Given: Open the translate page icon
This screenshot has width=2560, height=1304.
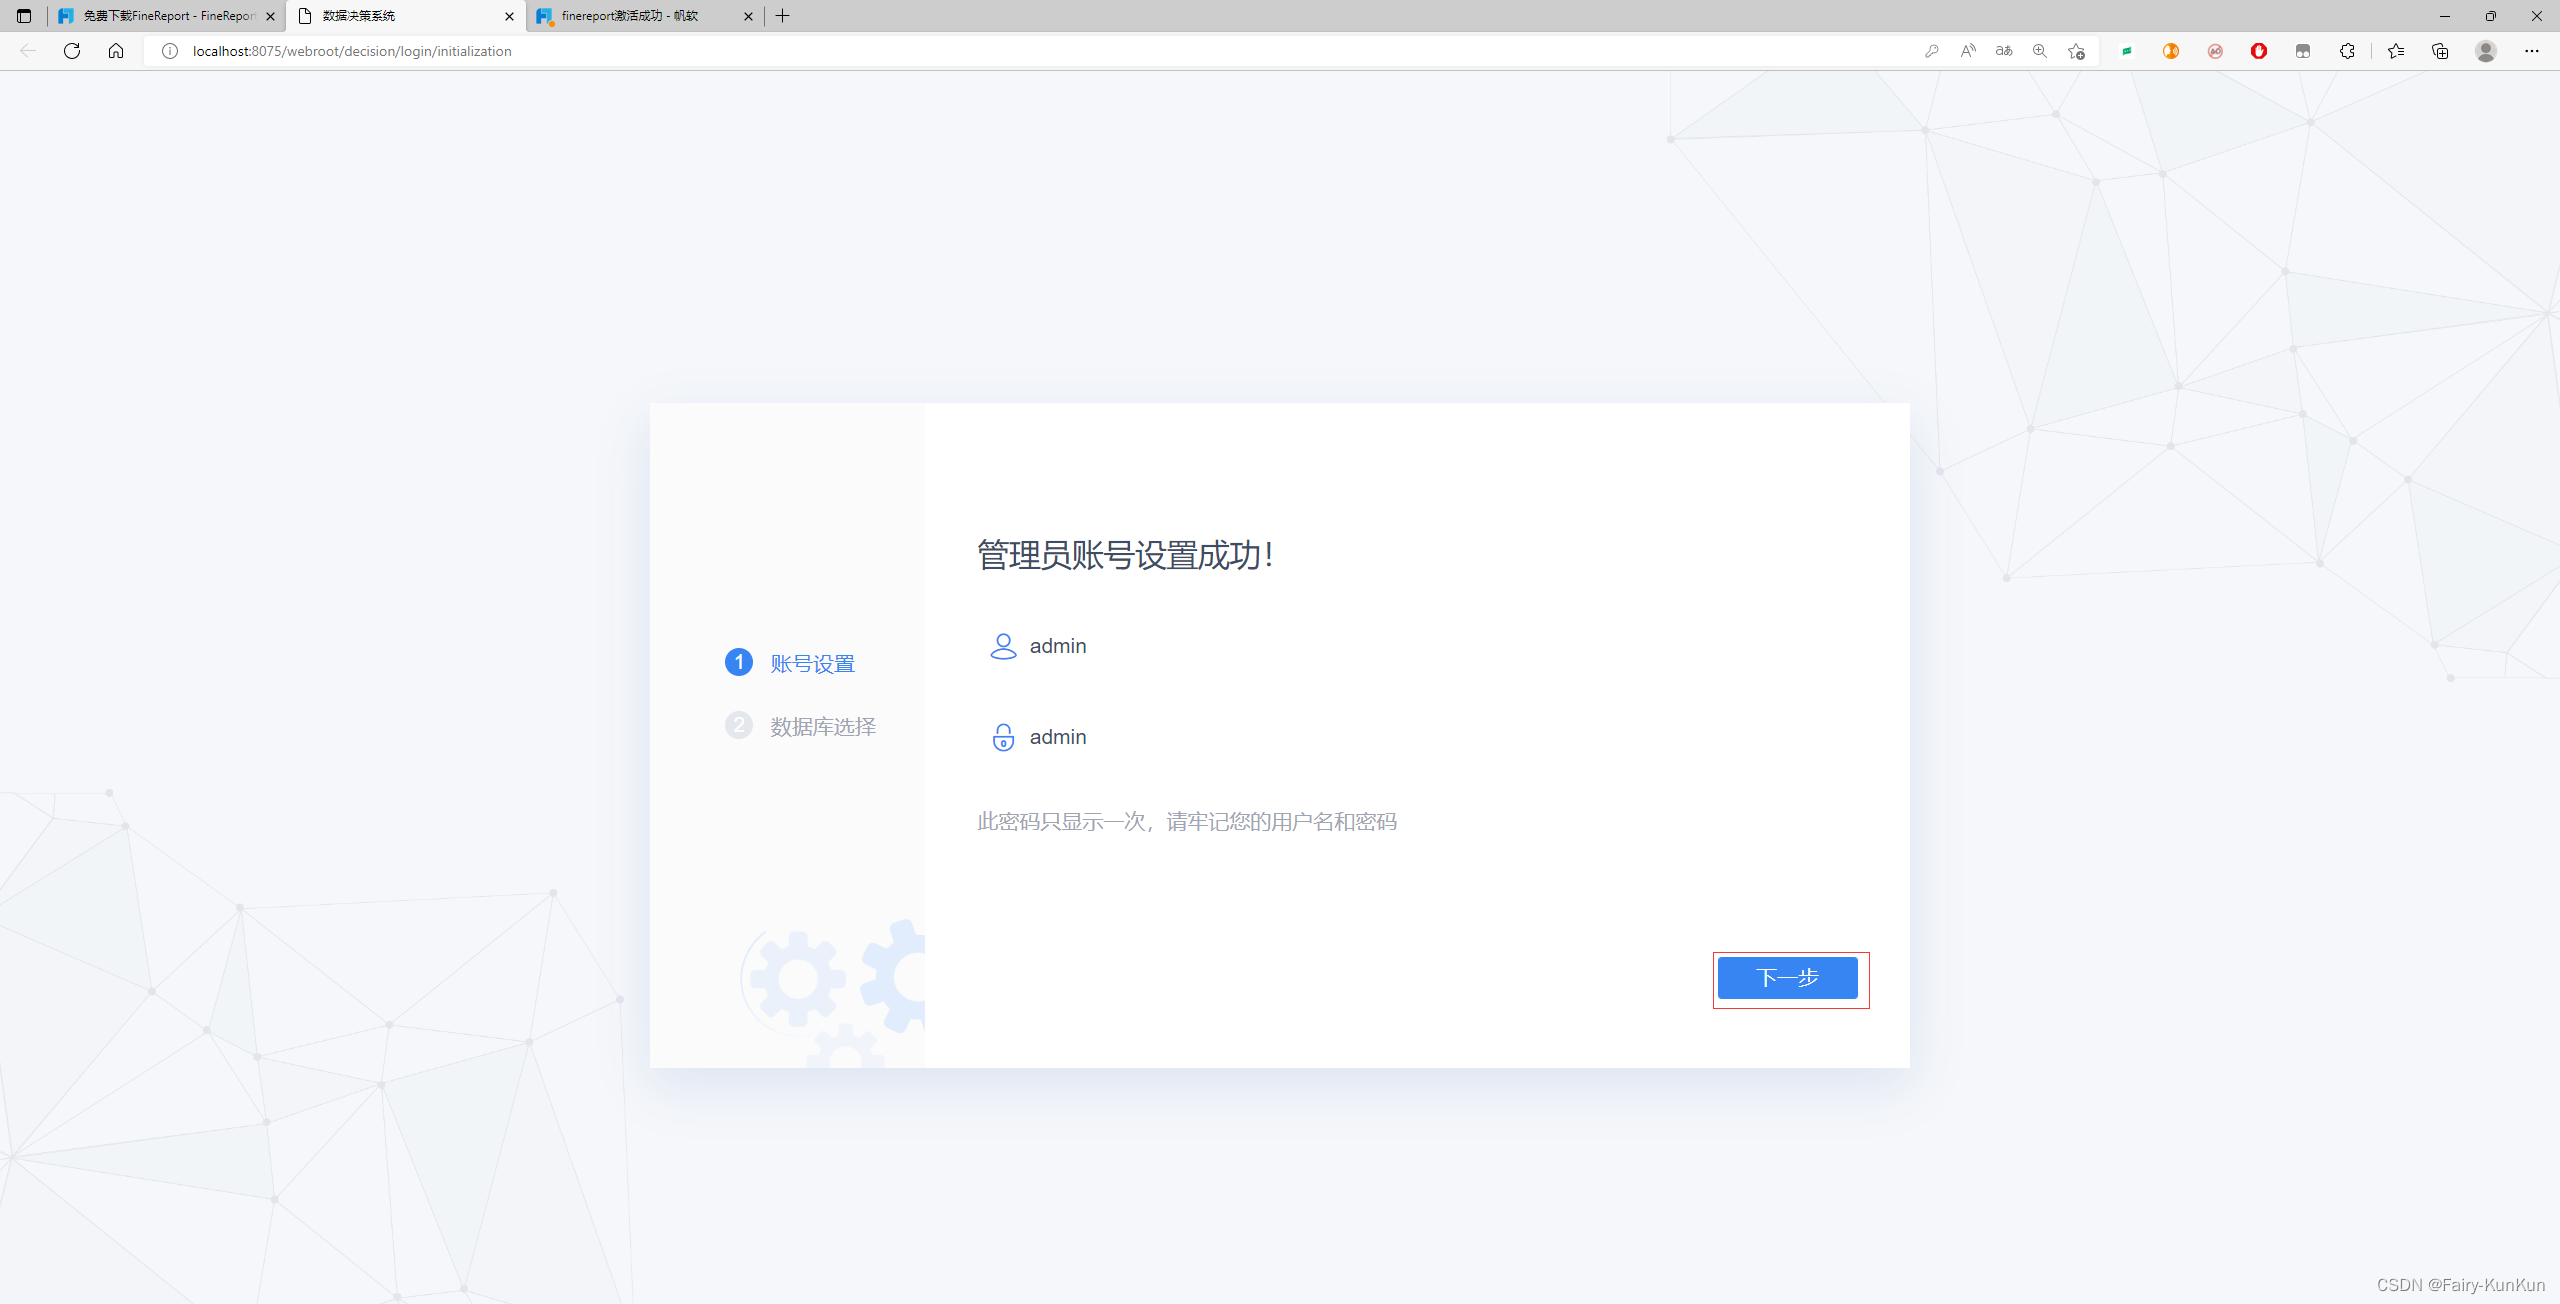Looking at the screenshot, I should (x=2003, y=51).
